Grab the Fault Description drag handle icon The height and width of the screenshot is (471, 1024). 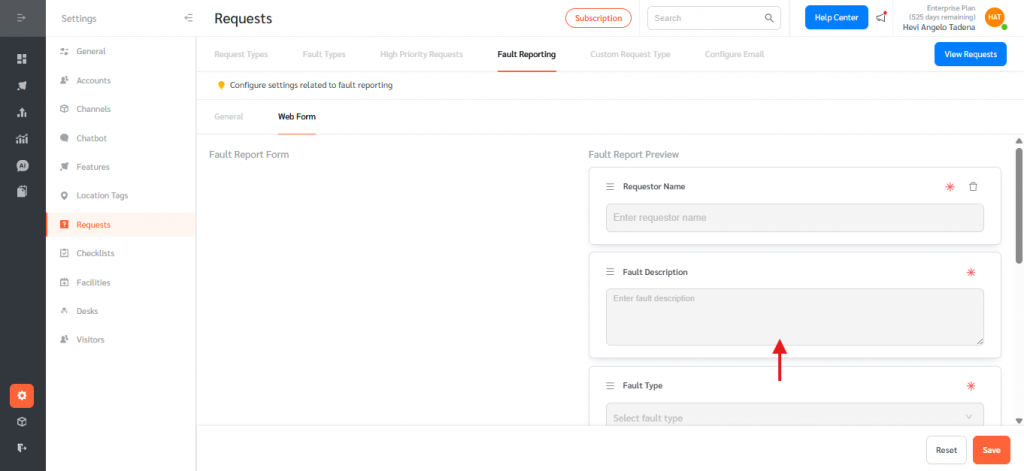[610, 272]
